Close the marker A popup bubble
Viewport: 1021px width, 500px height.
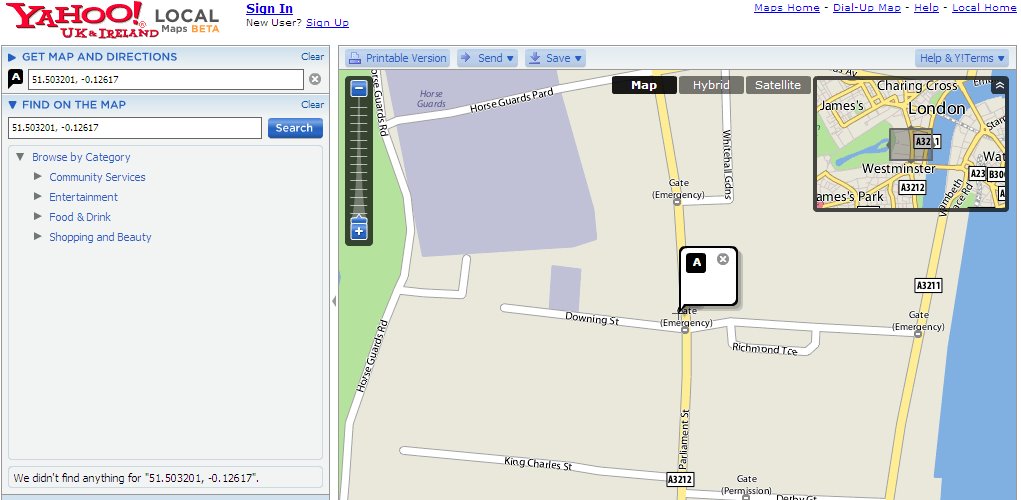coord(723,259)
